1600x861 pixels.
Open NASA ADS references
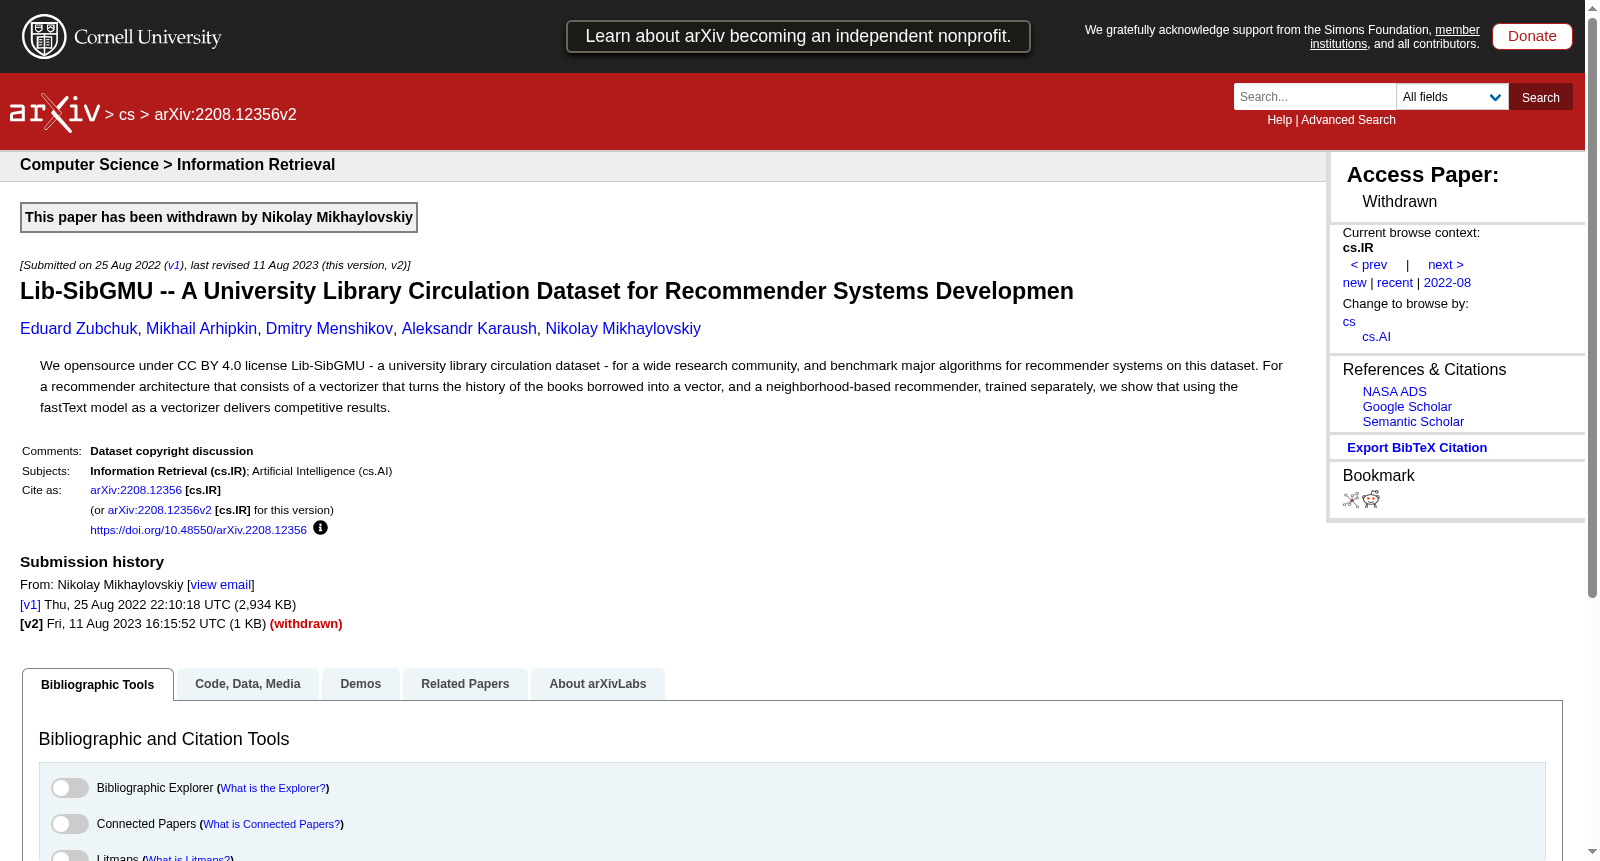(x=1395, y=392)
